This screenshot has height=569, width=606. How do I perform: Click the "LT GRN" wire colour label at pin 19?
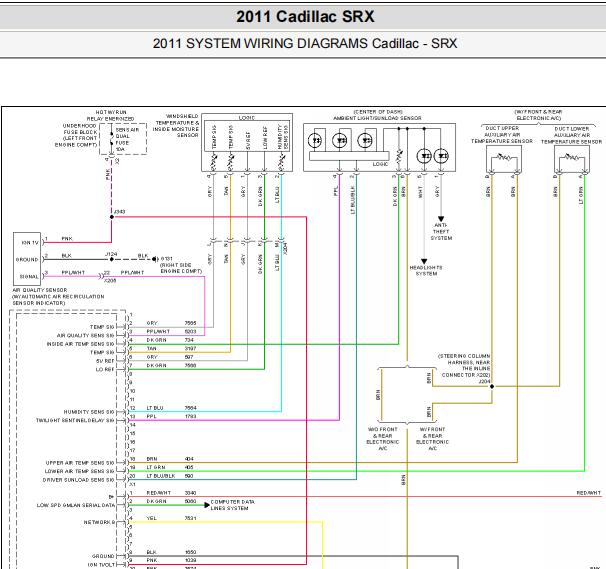156,467
